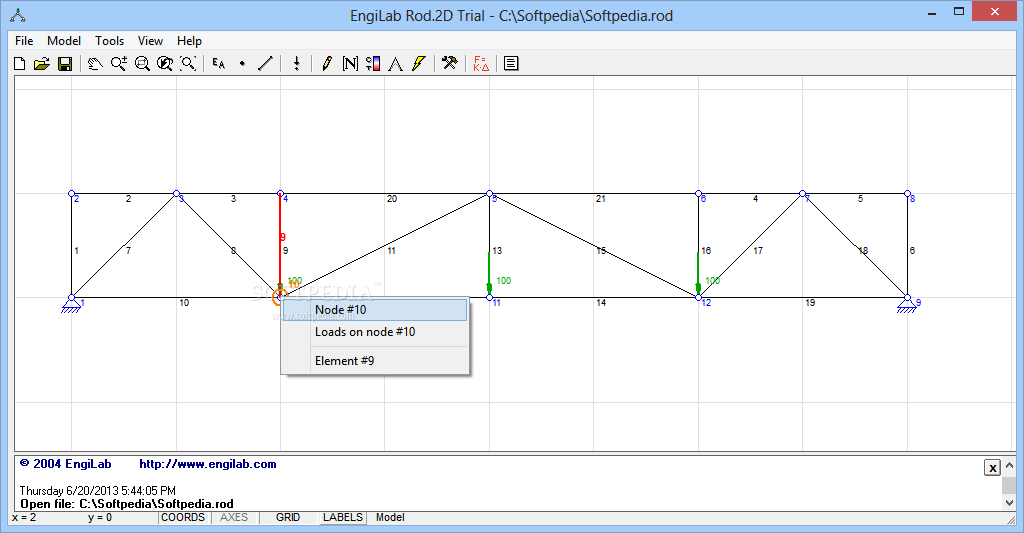Save the model with the floppy disk icon
This screenshot has width=1024, height=533.
tap(65, 63)
